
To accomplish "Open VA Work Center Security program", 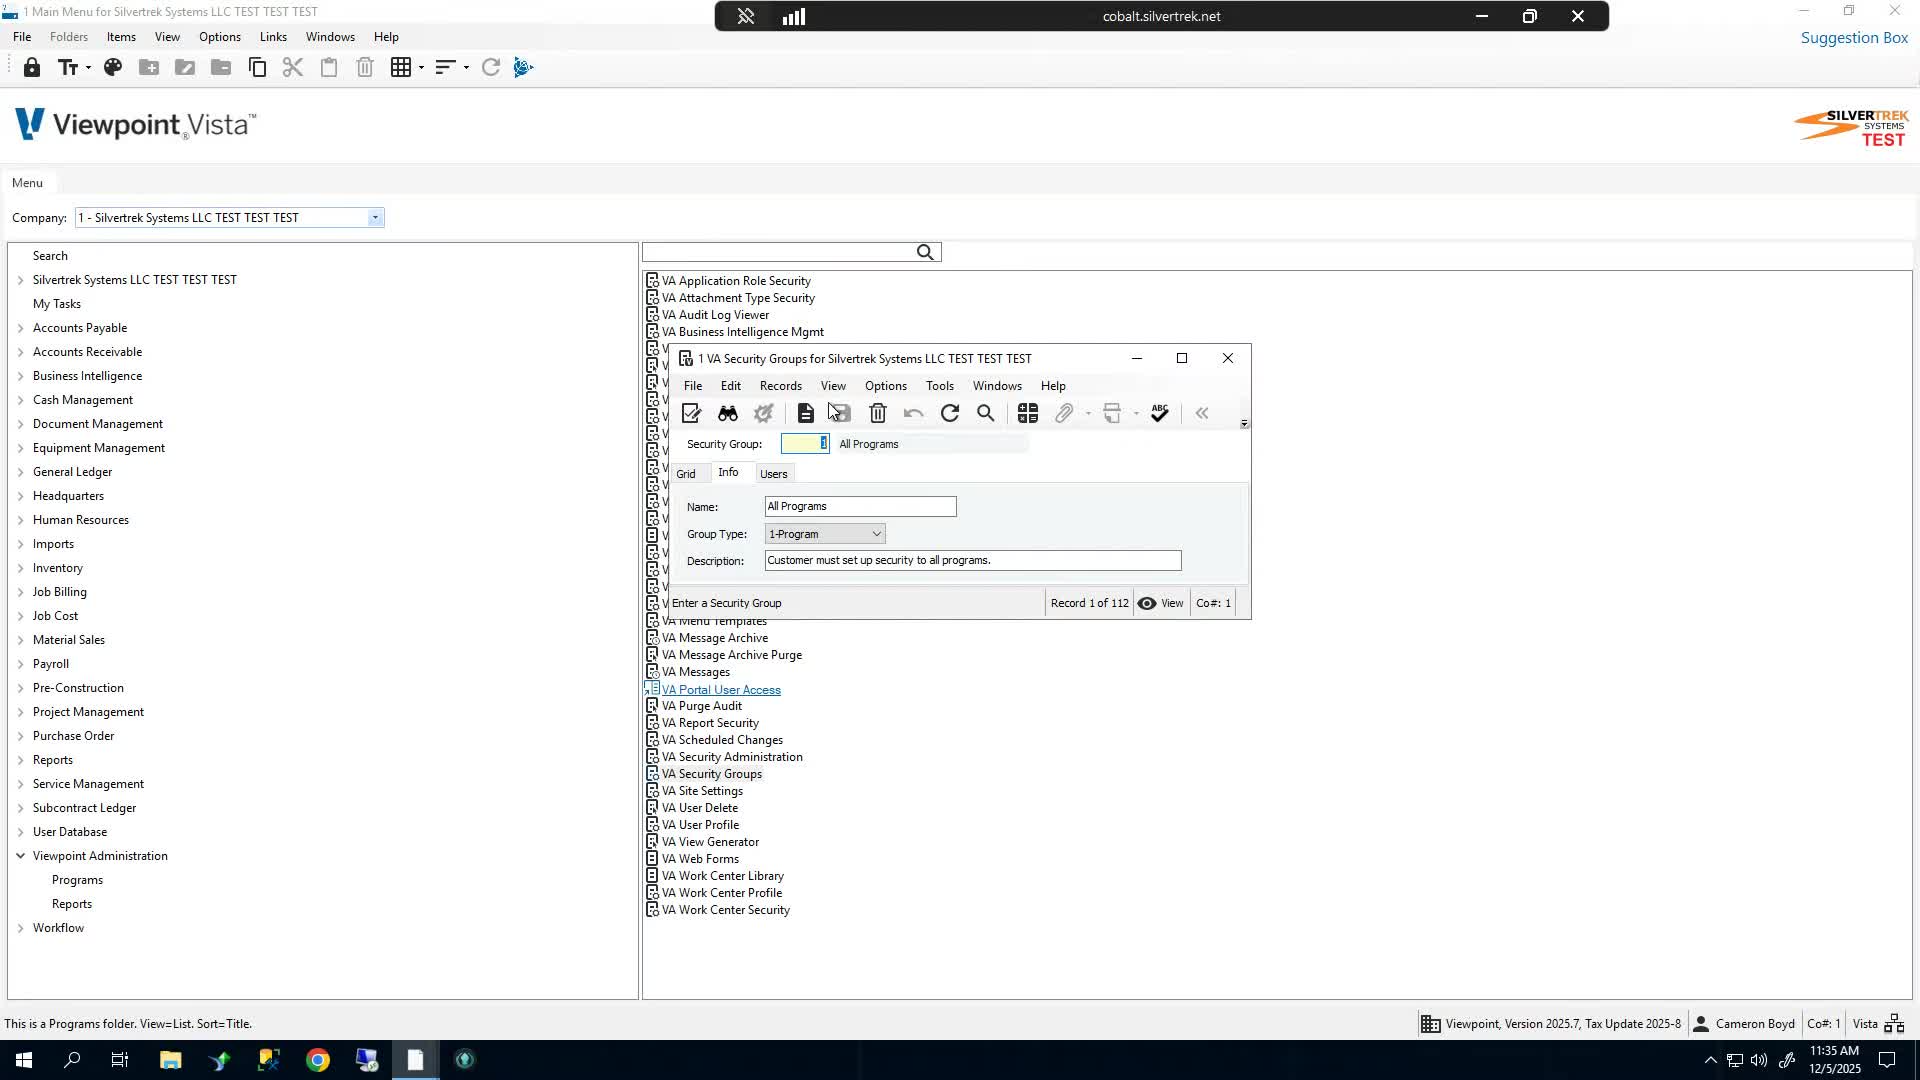I will tap(726, 910).
